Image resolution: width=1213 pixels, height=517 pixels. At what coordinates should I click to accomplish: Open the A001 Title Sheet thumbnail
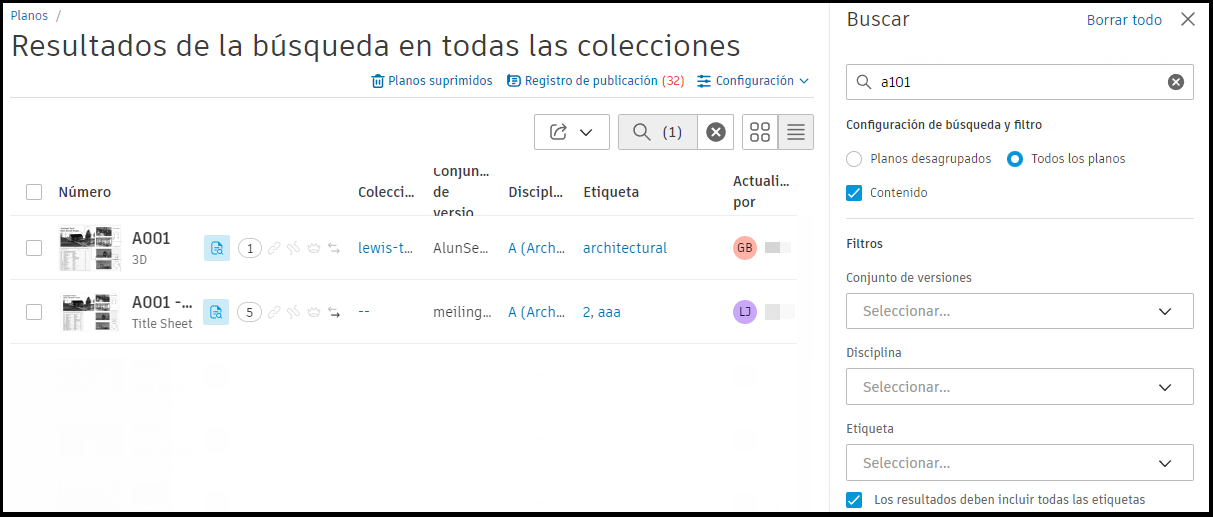[90, 312]
